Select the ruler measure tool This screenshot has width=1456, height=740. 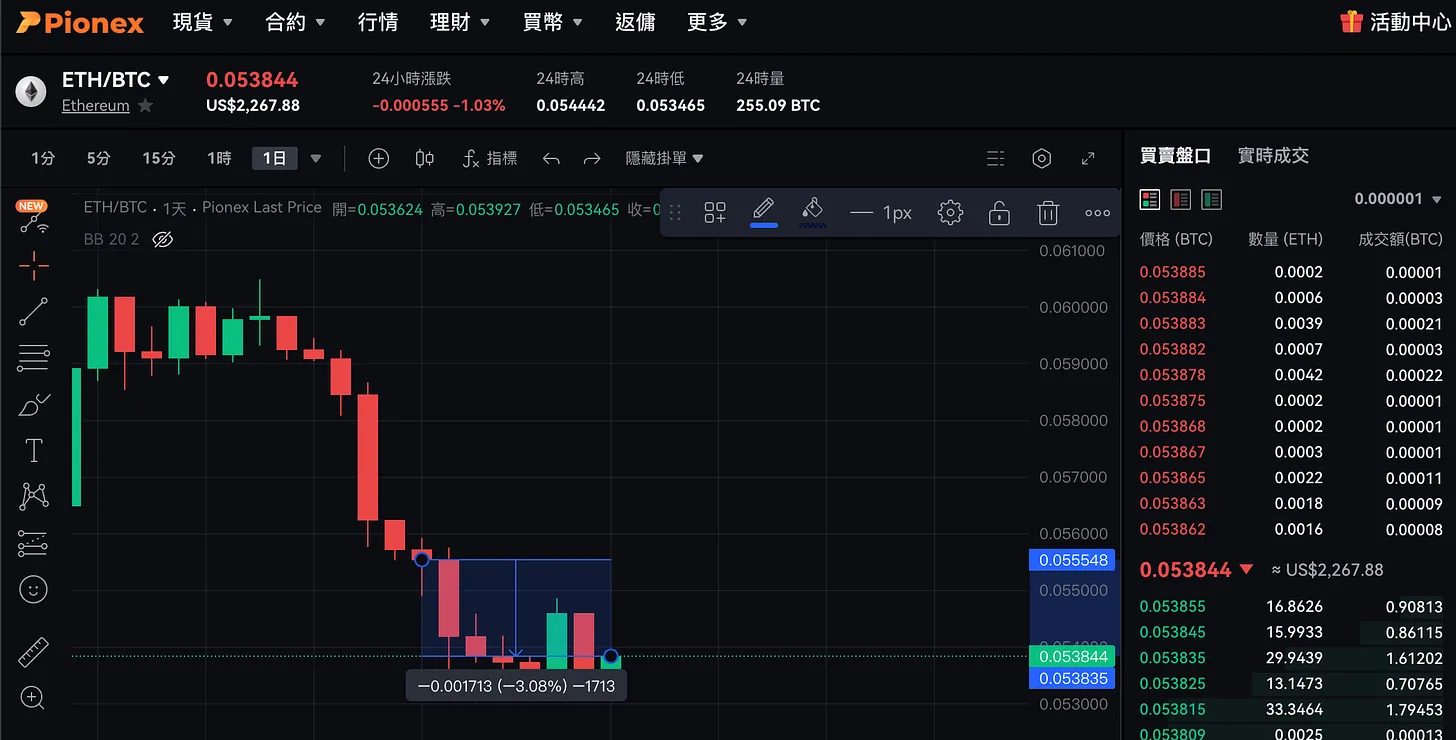pyautogui.click(x=33, y=652)
